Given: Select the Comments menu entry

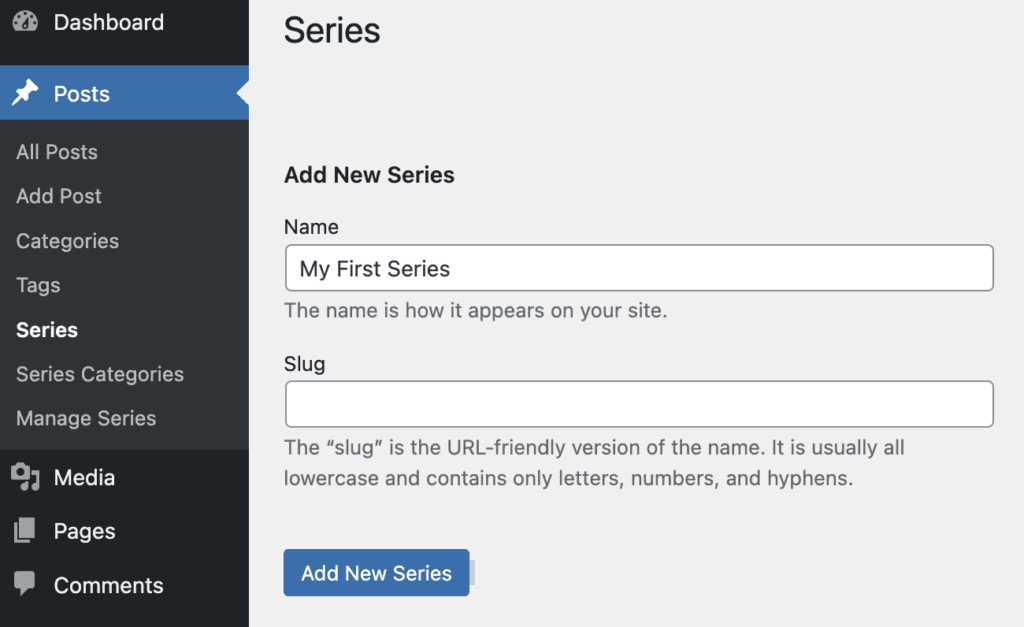Looking at the screenshot, I should click(x=108, y=585).
